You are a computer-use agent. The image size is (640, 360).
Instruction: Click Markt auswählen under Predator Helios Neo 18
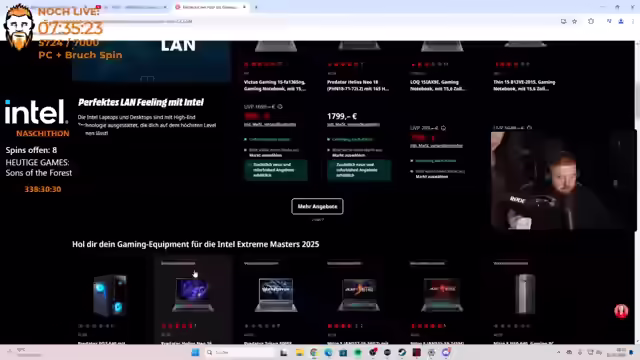pyautogui.click(x=349, y=155)
